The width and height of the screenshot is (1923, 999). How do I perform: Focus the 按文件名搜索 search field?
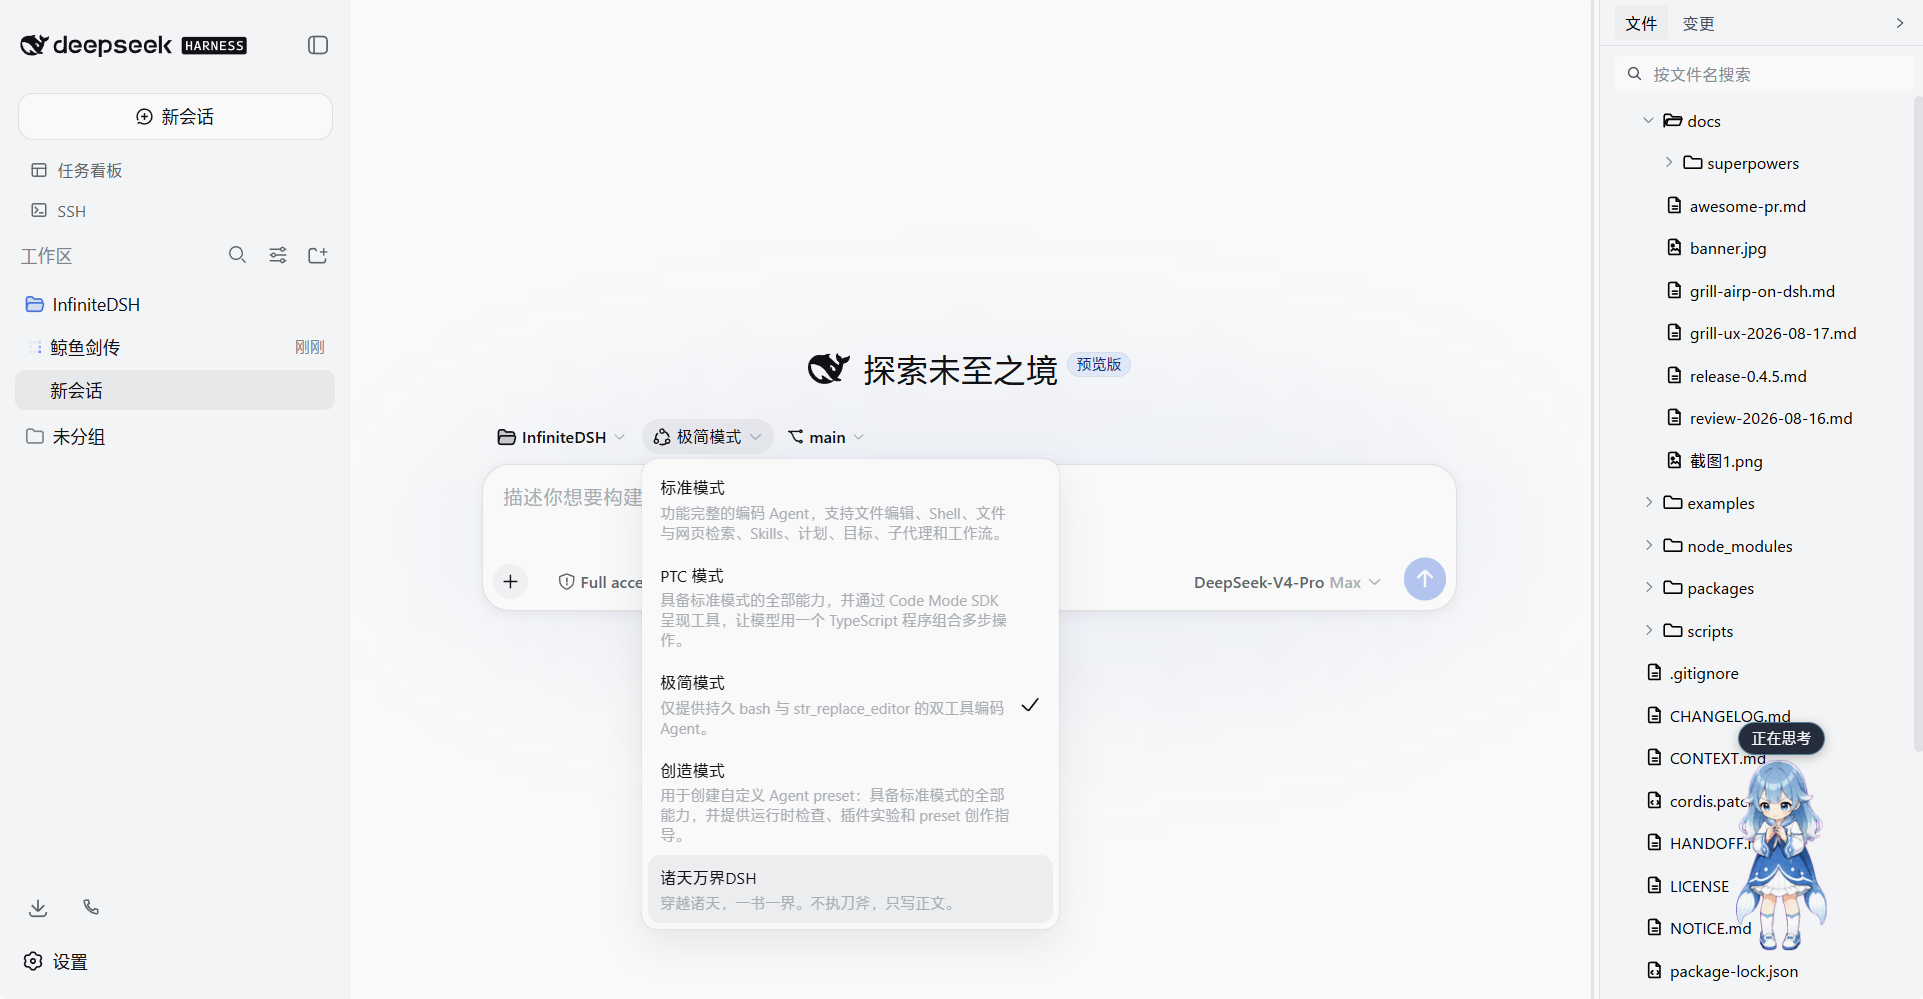[x=1764, y=74]
